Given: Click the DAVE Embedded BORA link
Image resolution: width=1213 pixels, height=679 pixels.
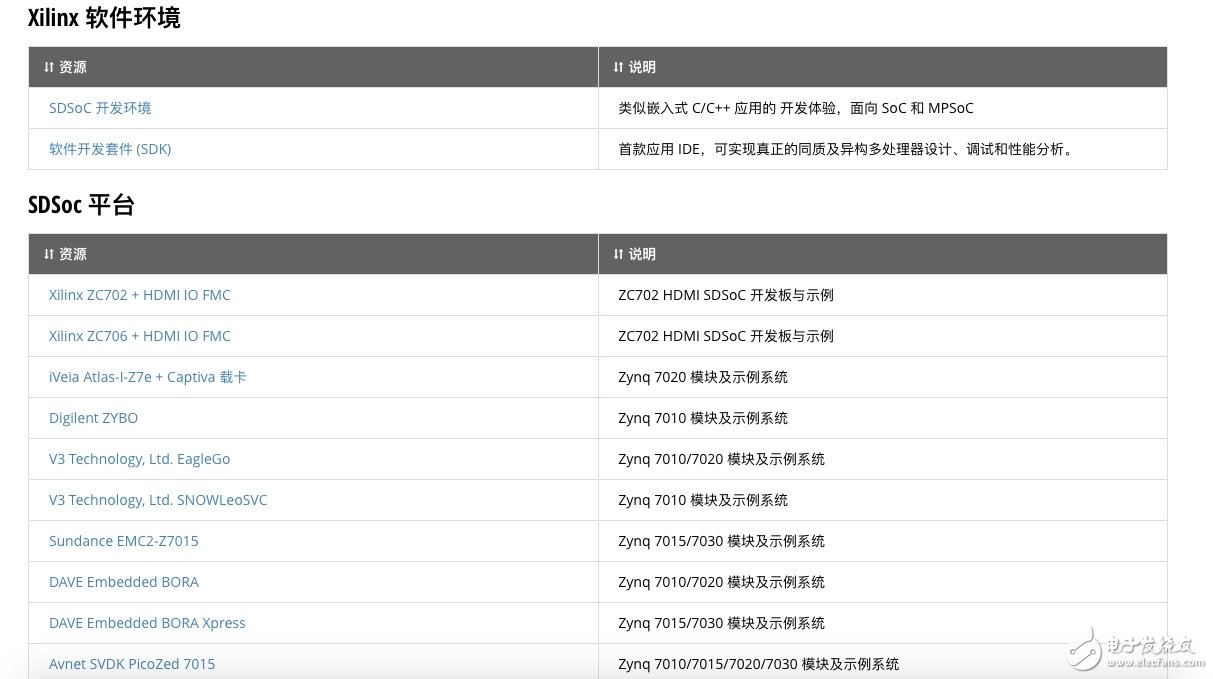Looking at the screenshot, I should (124, 582).
